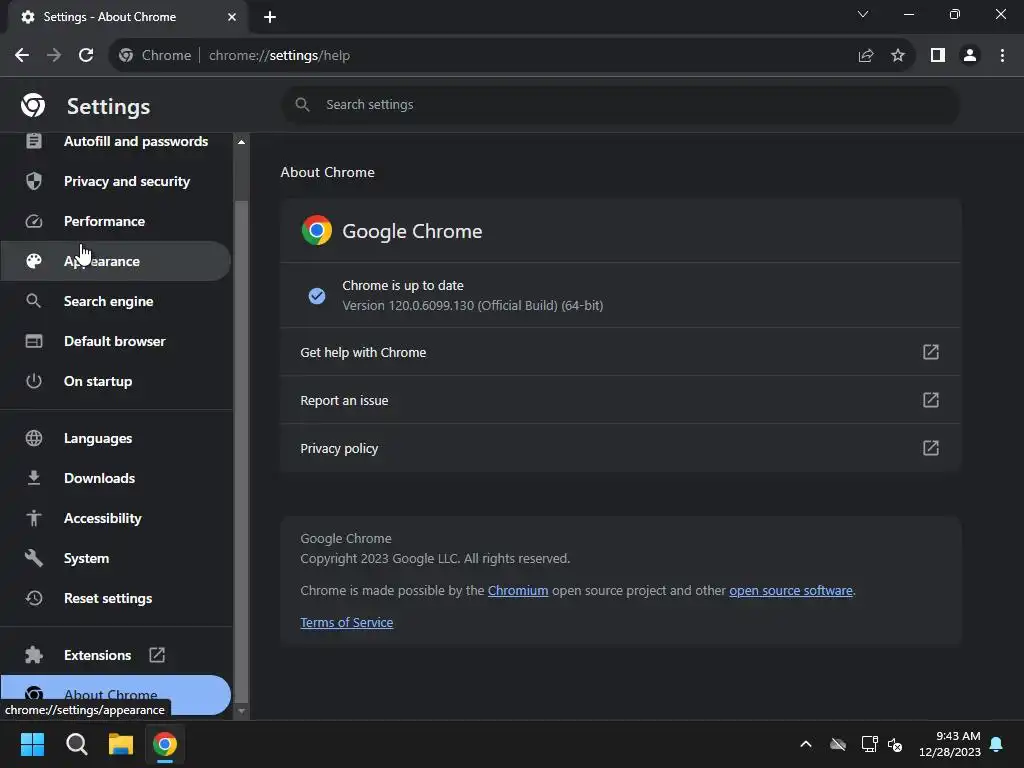Click the site info Chrome chip in address bar
Image resolution: width=1024 pixels, height=768 pixels.
pyautogui.click(x=155, y=56)
